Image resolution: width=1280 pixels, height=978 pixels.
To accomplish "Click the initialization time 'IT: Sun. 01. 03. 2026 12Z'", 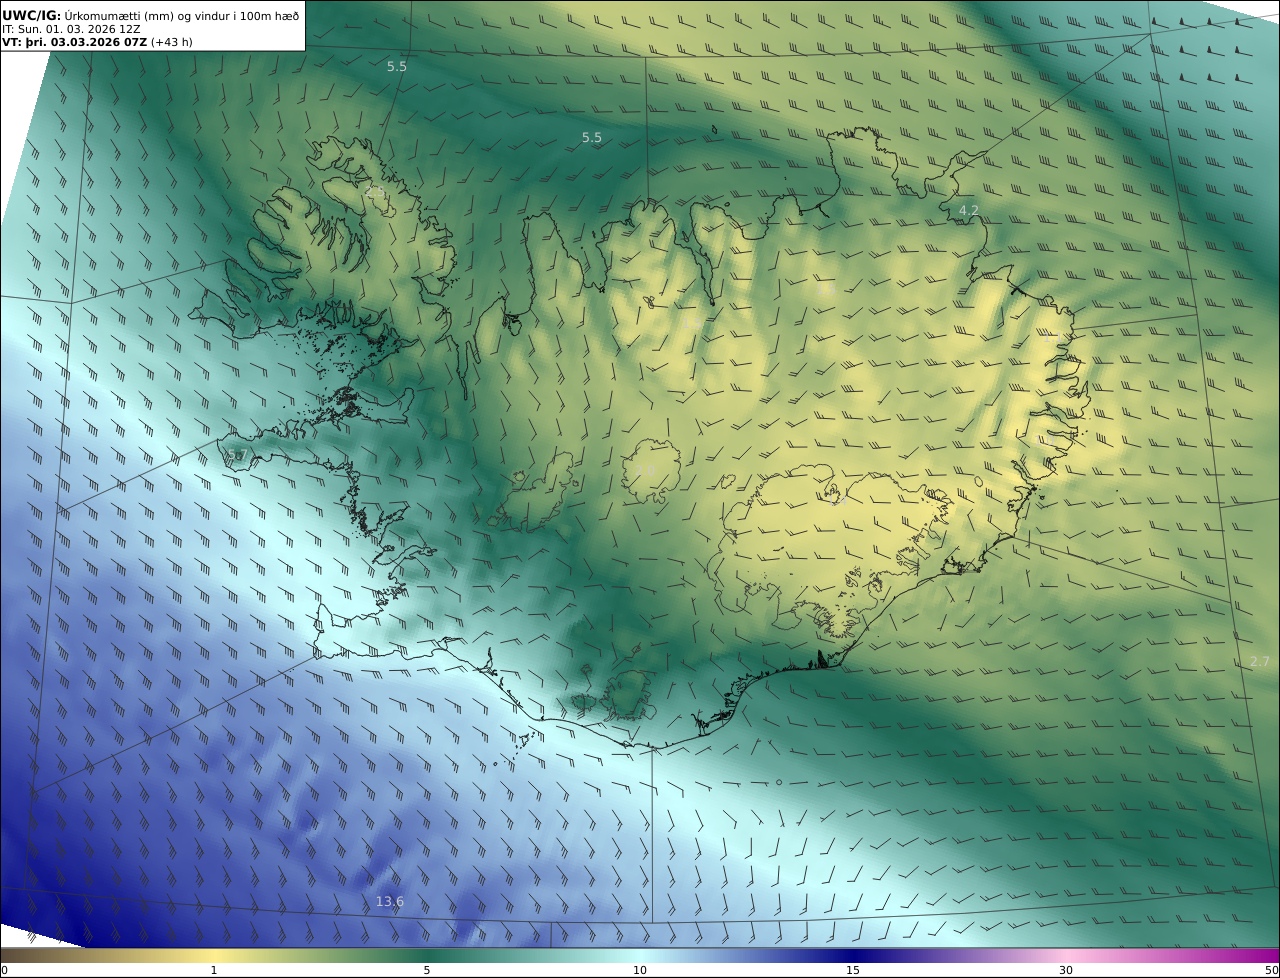I will (71, 29).
